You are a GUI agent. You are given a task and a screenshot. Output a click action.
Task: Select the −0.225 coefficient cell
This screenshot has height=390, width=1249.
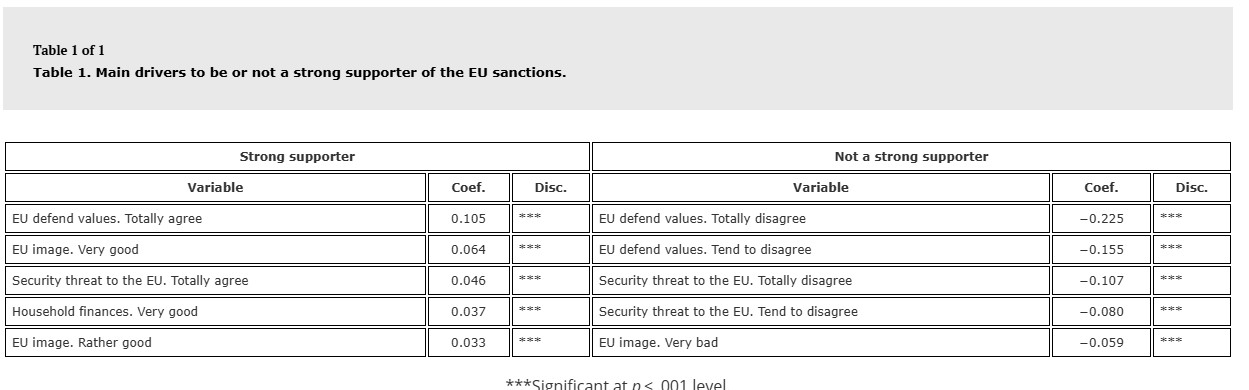pyautogui.click(x=1101, y=219)
